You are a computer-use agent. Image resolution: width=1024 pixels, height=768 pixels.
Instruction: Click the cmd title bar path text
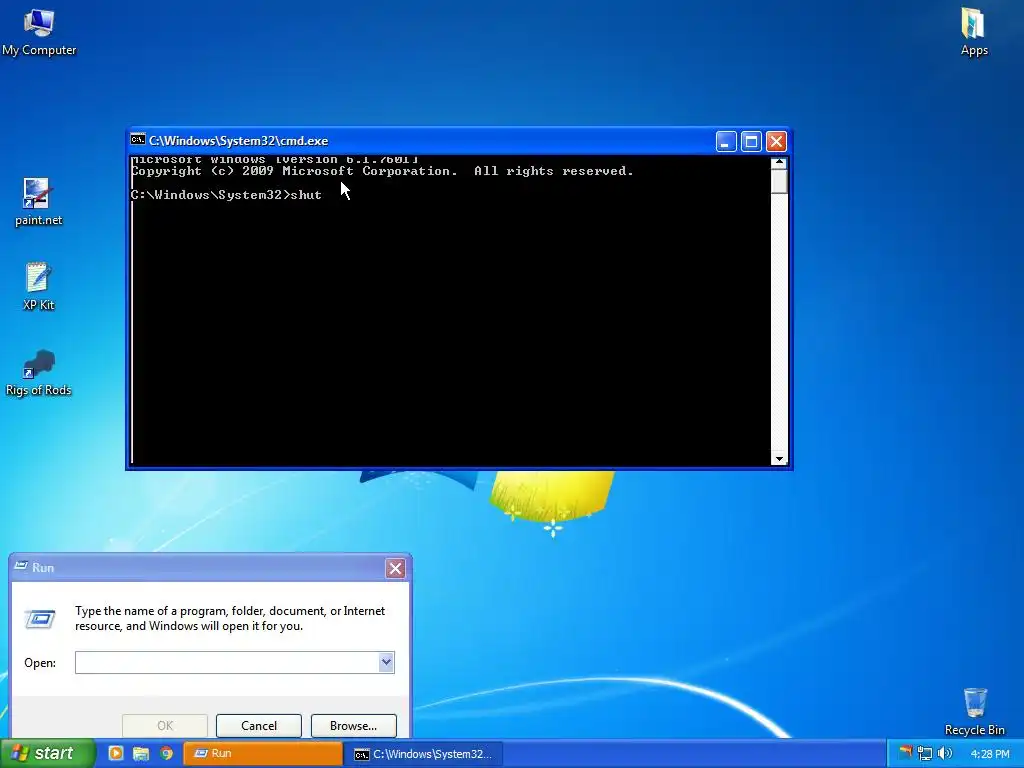click(x=238, y=141)
